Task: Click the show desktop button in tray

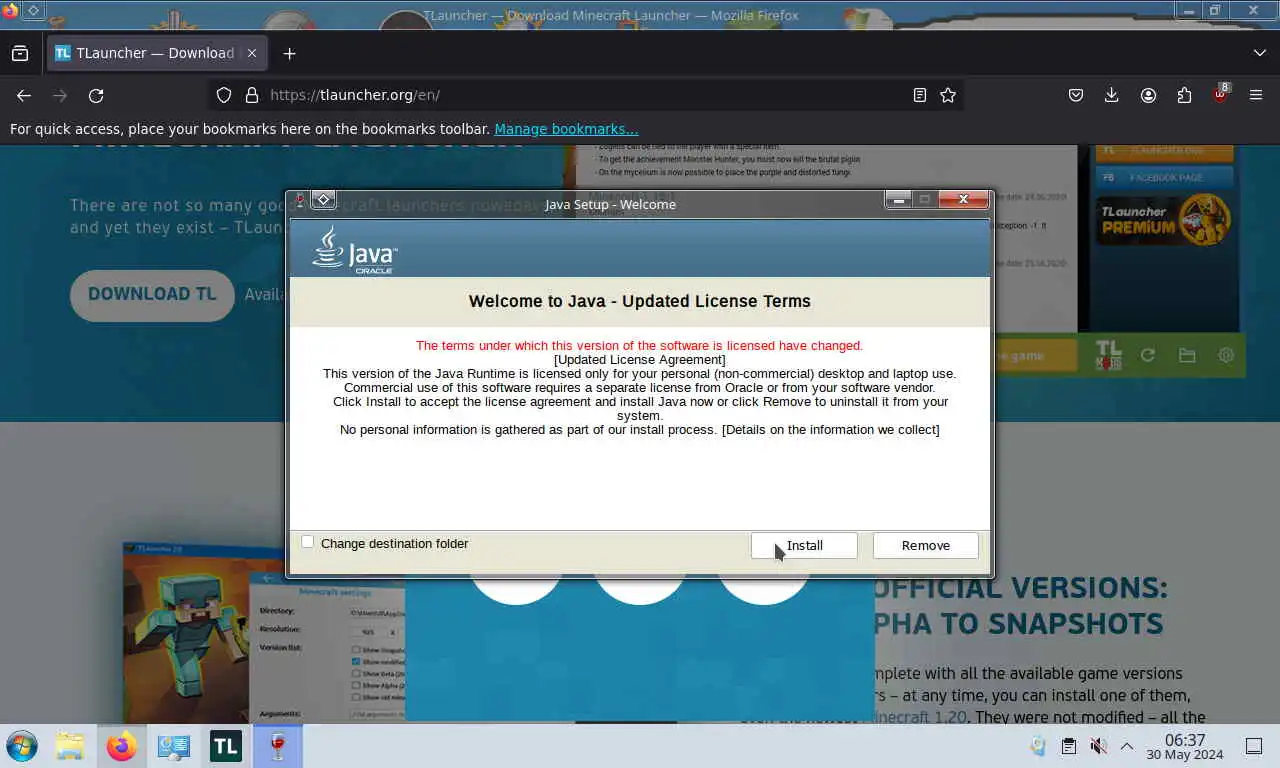Action: [1254, 746]
